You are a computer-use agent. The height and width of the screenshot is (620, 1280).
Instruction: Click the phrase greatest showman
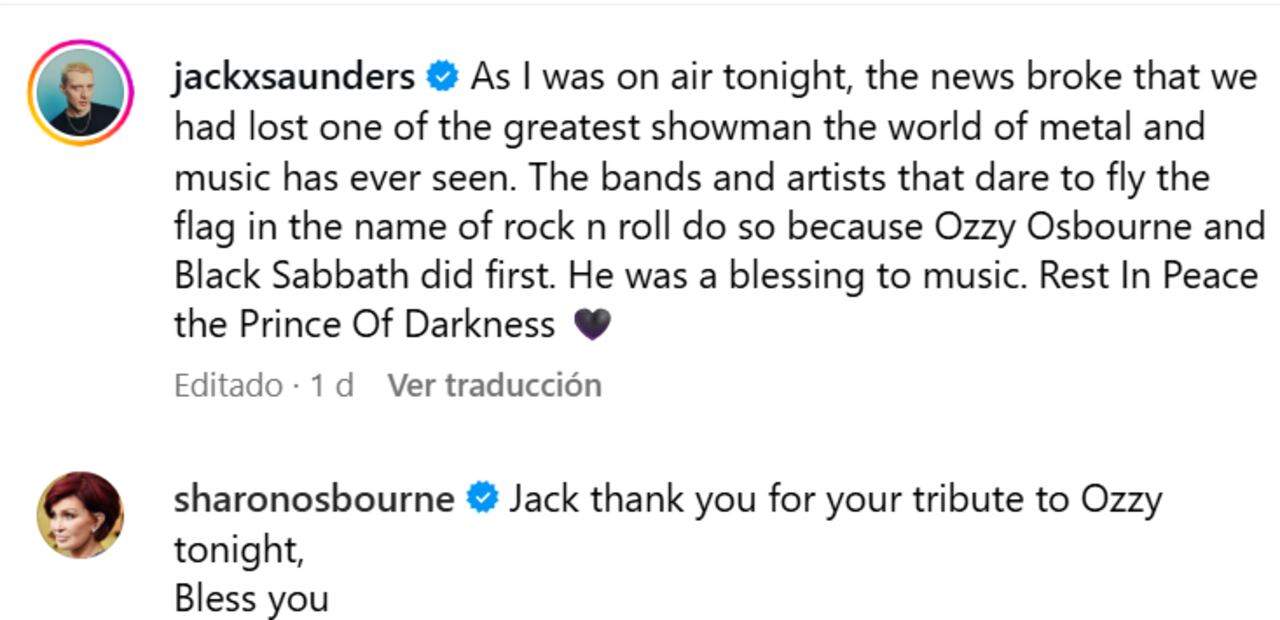(x=613, y=127)
